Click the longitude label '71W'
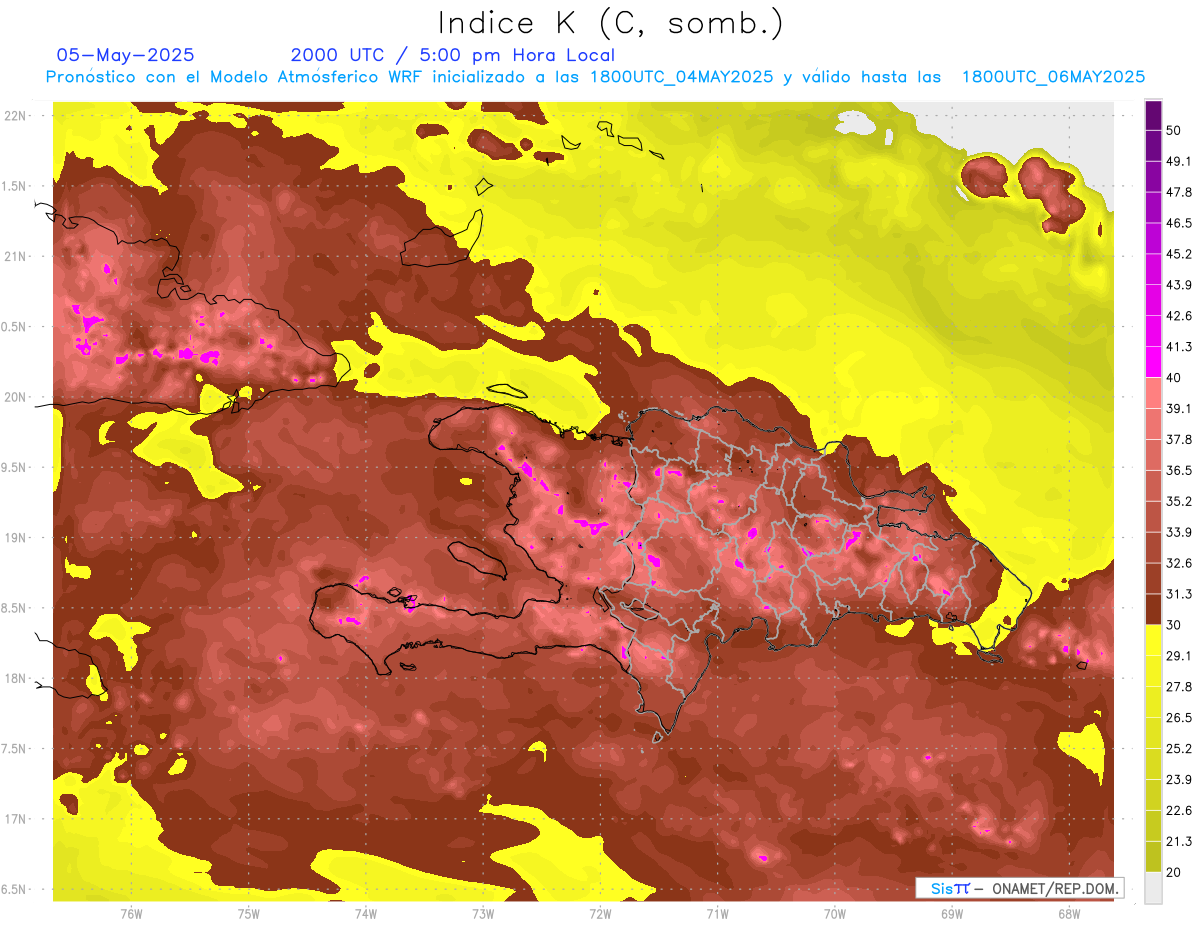The width and height of the screenshot is (1200, 927). coord(717,914)
